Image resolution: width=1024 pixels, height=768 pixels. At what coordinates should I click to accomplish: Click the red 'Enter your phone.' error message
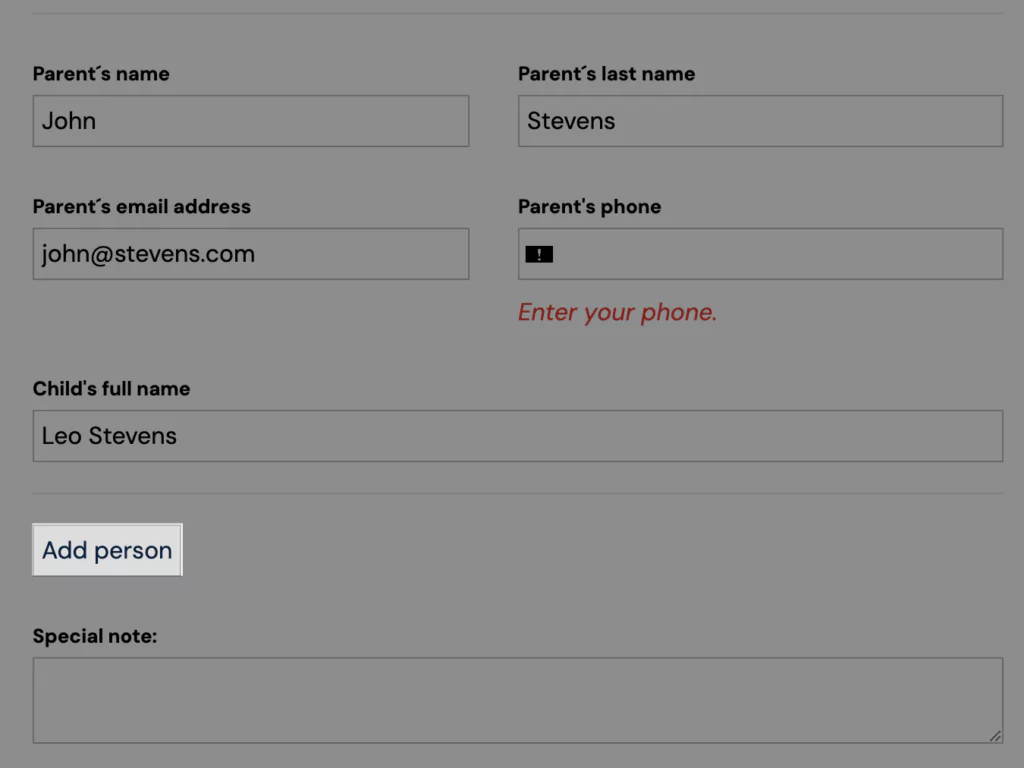point(617,312)
